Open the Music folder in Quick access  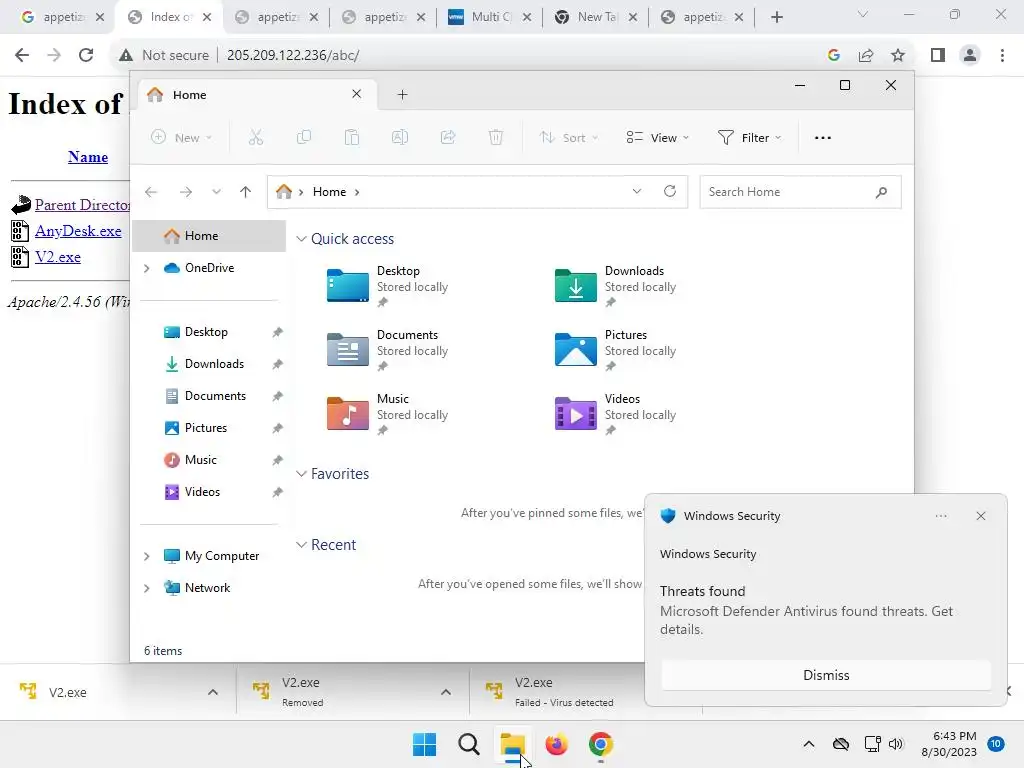(389, 414)
